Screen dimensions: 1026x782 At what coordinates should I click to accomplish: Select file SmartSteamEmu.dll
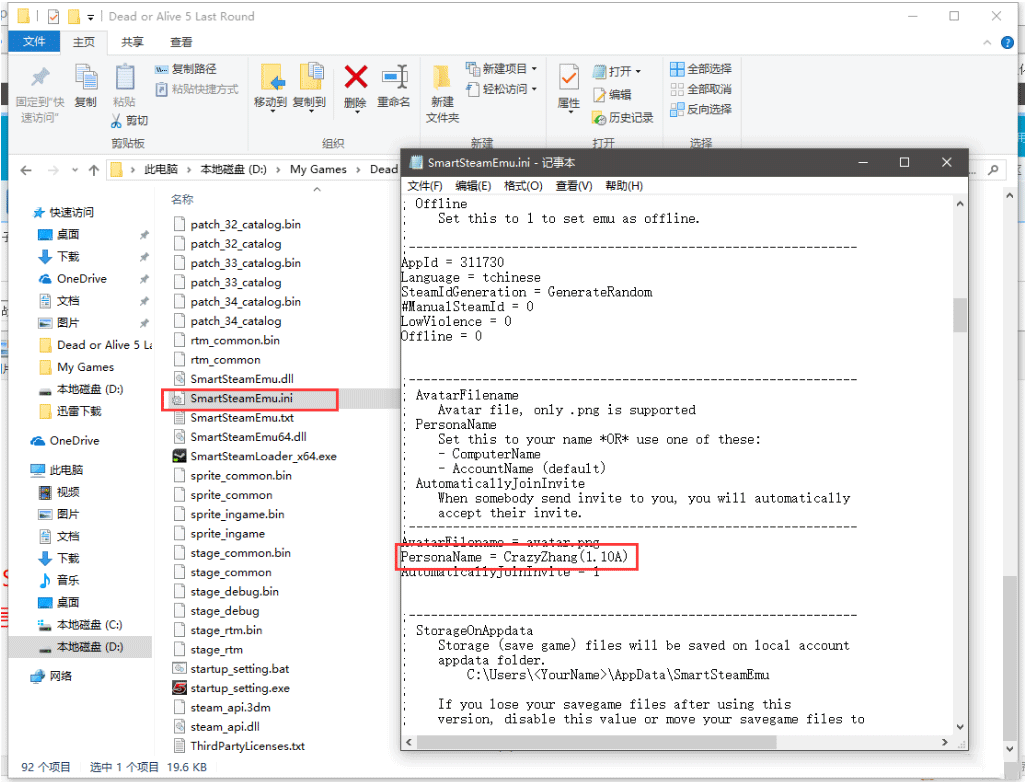[x=234, y=379]
